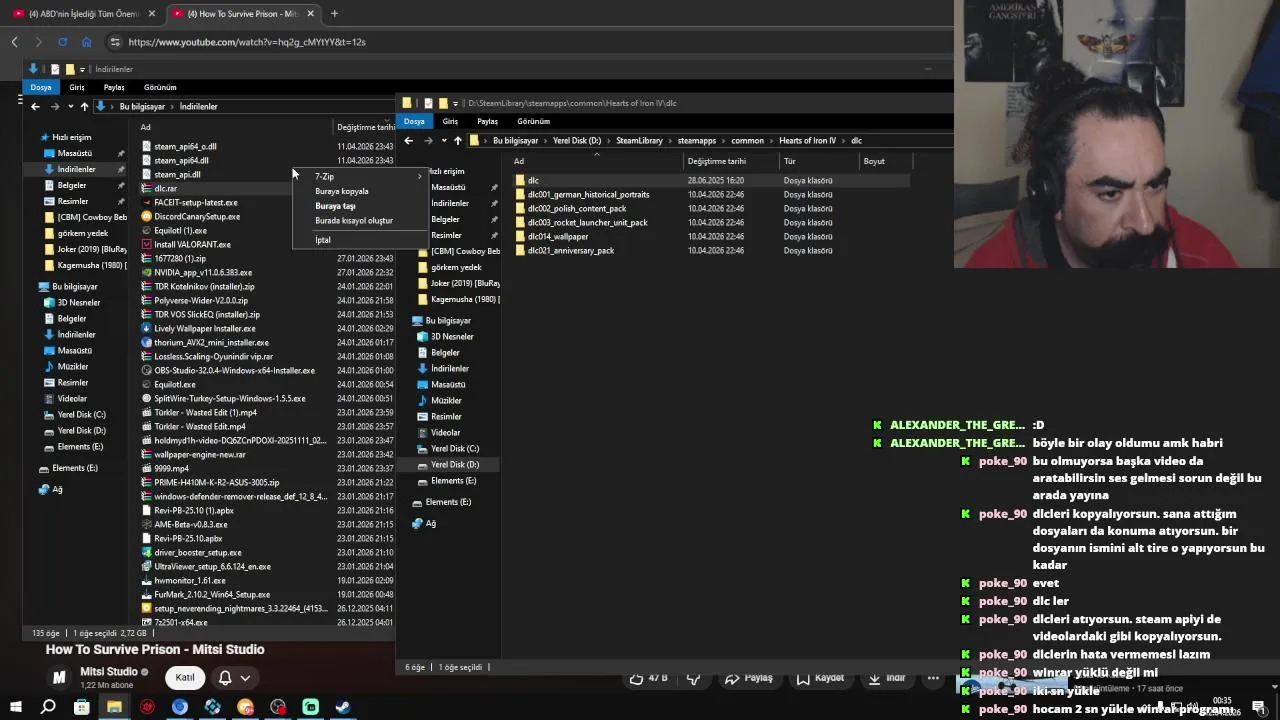Screen dimensions: 1280x720
Task: Click 'Katıl' button for Mitsi Studio
Action: click(185, 677)
